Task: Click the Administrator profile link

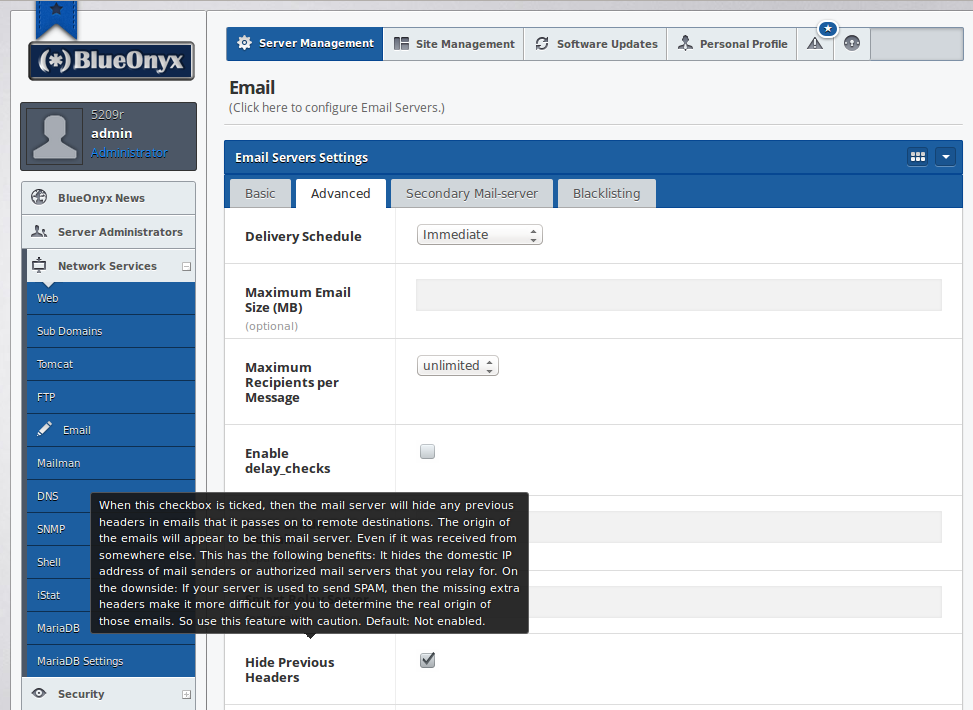Action: point(129,153)
